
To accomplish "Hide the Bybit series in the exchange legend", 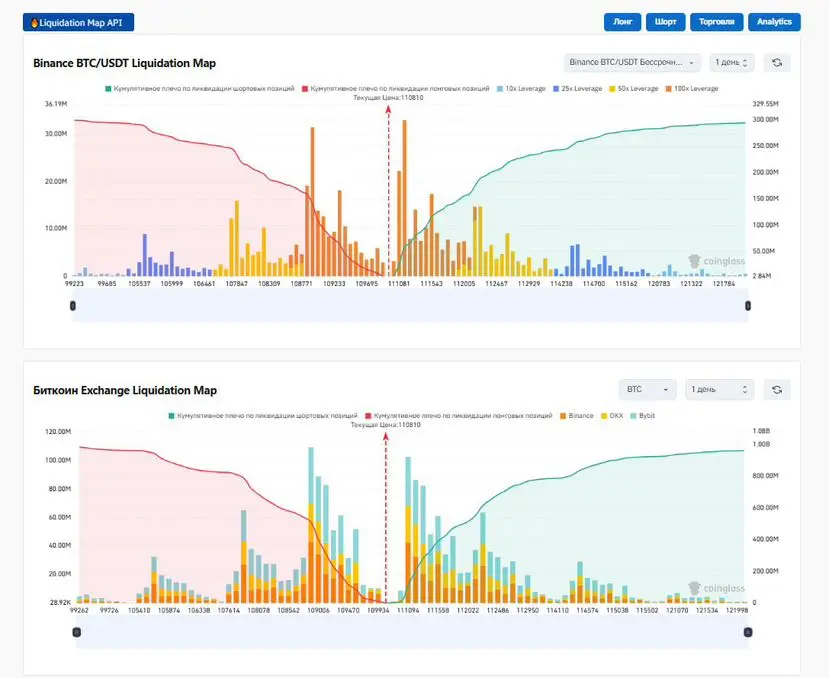I will tap(642, 416).
